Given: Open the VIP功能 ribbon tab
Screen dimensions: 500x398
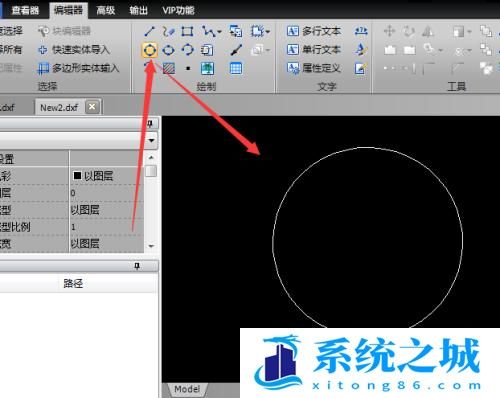Looking at the screenshot, I should click(178, 10).
